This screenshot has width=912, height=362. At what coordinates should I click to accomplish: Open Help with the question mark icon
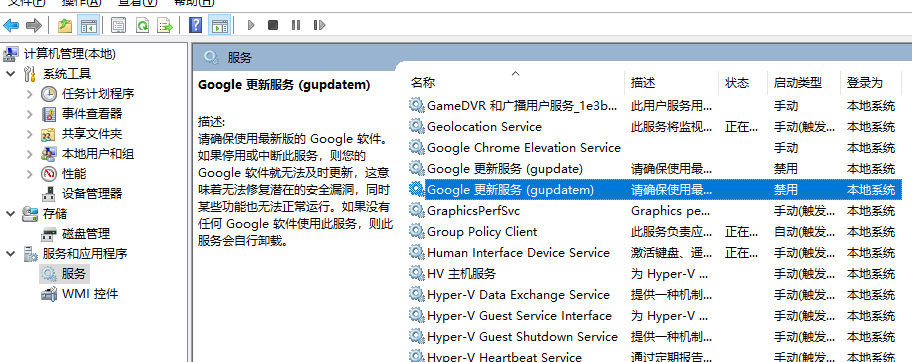coord(196,25)
